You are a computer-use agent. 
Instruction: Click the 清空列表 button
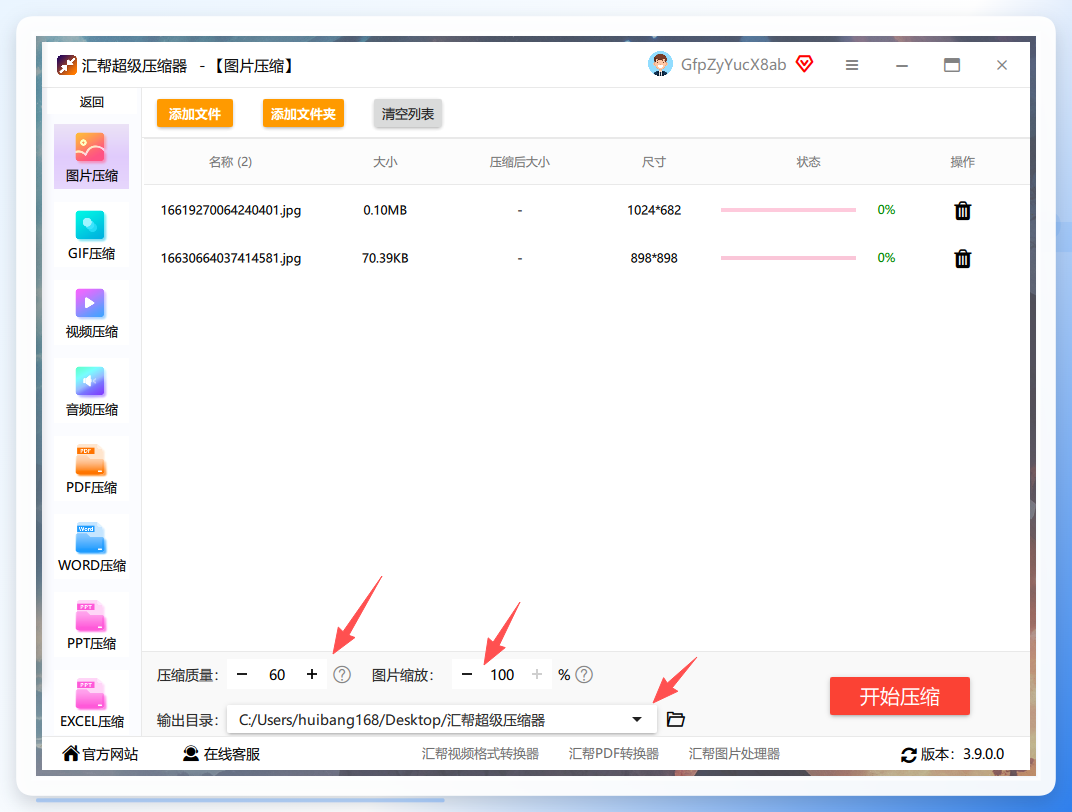(x=407, y=113)
